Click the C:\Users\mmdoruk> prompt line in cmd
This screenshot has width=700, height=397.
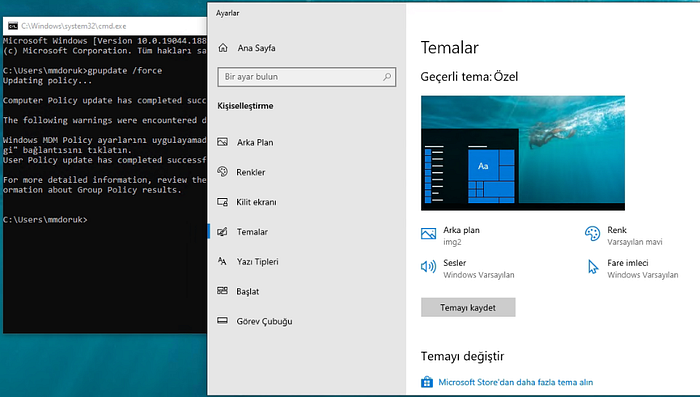pyautogui.click(x=45, y=220)
